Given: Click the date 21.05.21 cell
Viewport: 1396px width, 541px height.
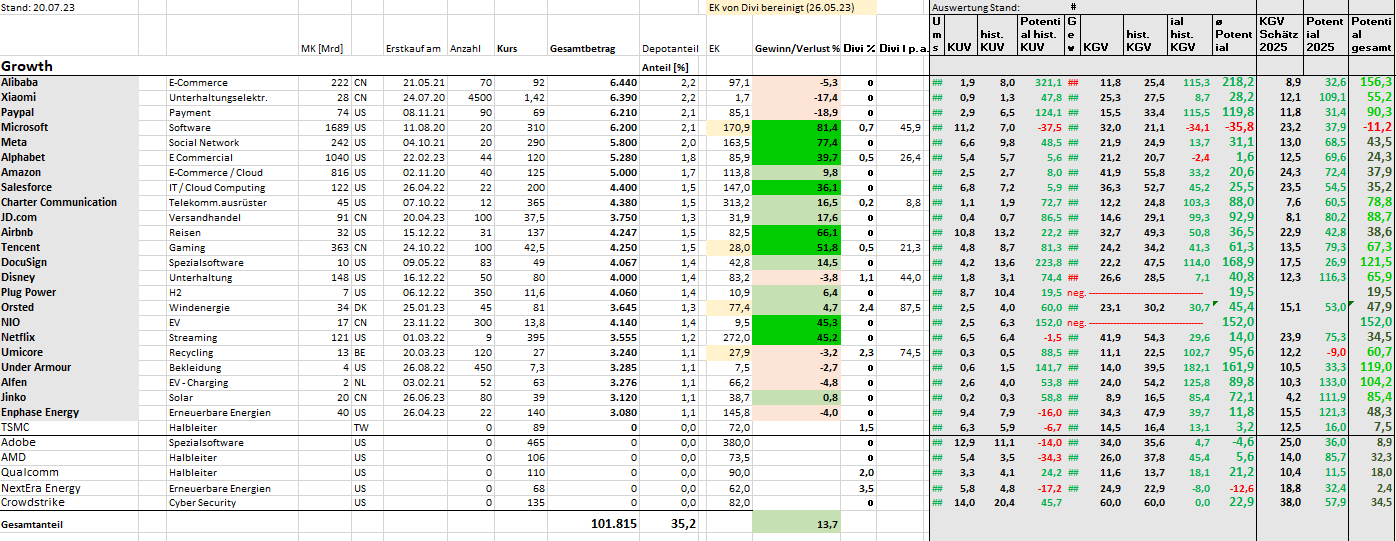Looking at the screenshot, I should click(414, 82).
